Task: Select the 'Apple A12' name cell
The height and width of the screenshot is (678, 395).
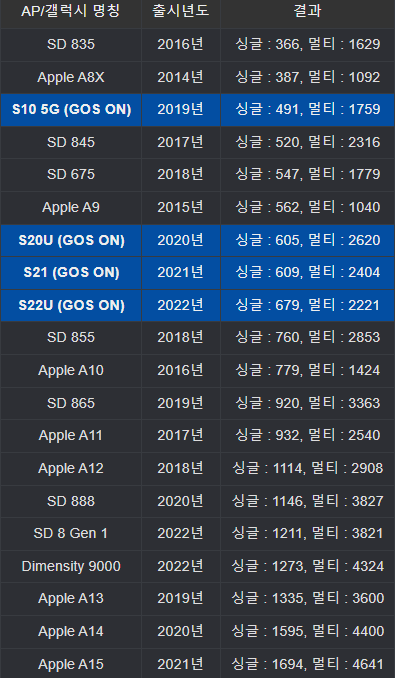Action: click(71, 468)
